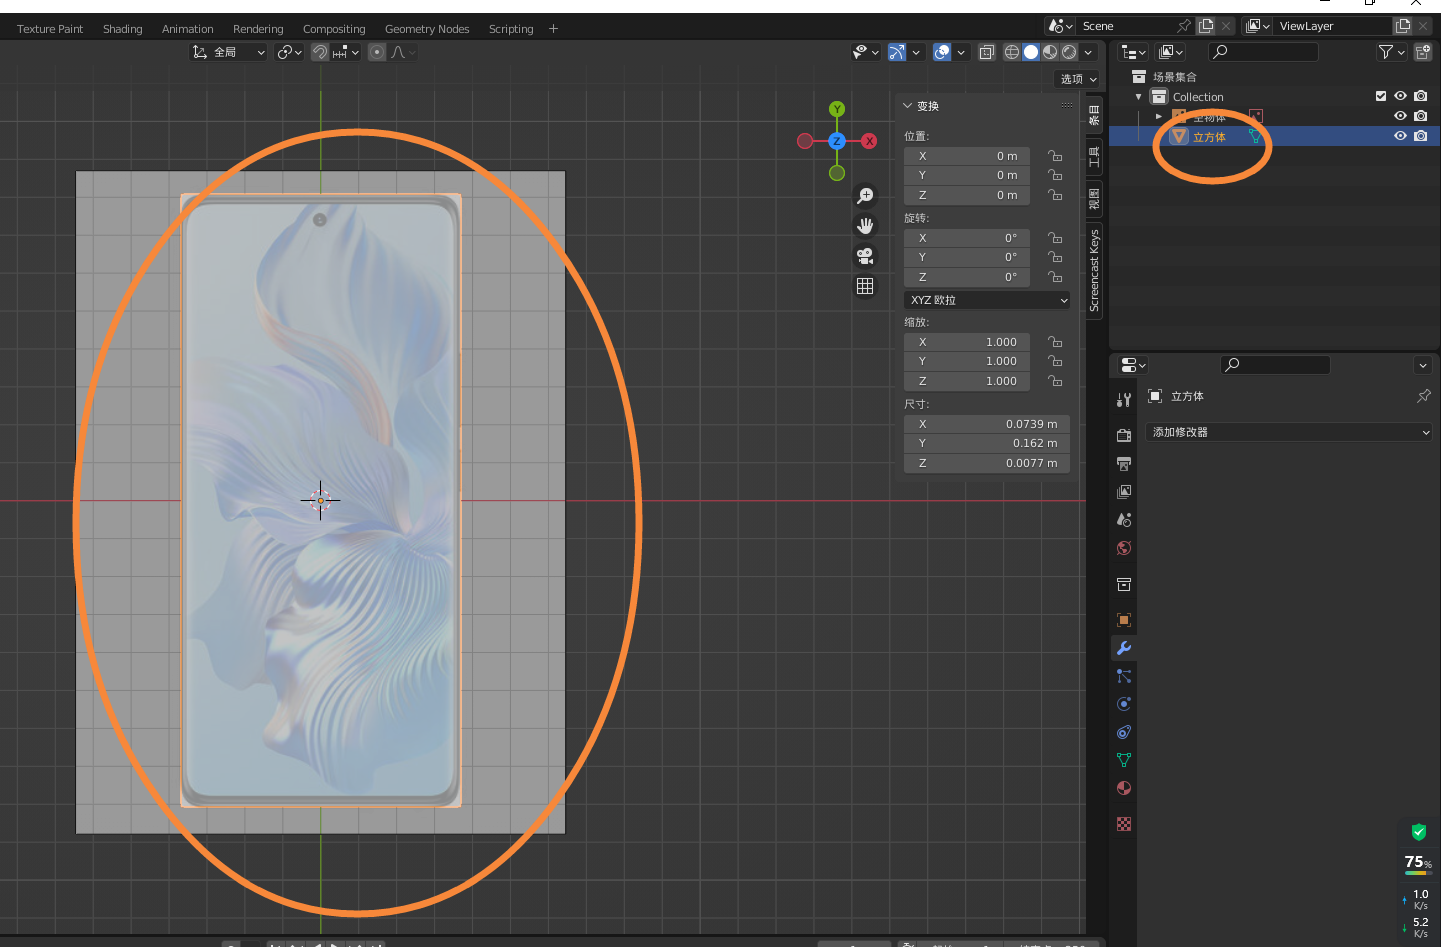1441x947 pixels.
Task: Open the Material properties tab icon
Action: click(1124, 788)
